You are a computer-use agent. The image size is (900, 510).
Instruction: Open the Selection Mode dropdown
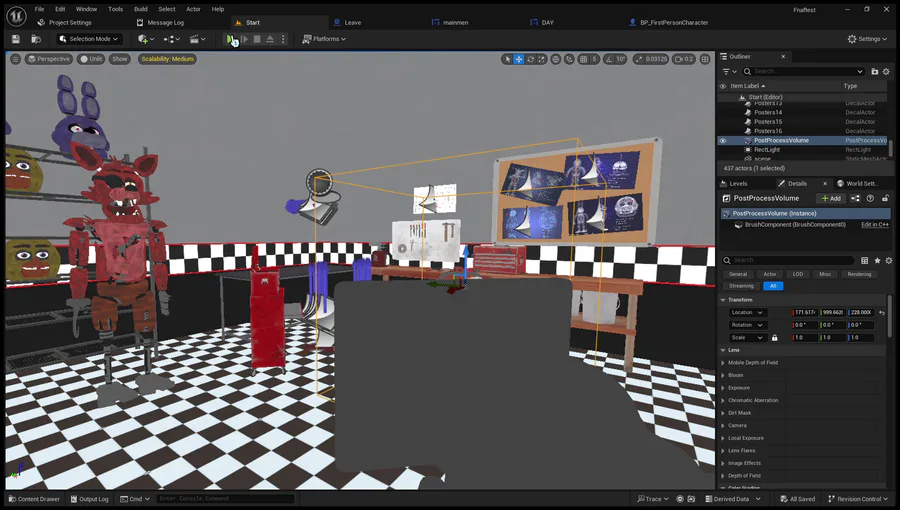coord(89,39)
